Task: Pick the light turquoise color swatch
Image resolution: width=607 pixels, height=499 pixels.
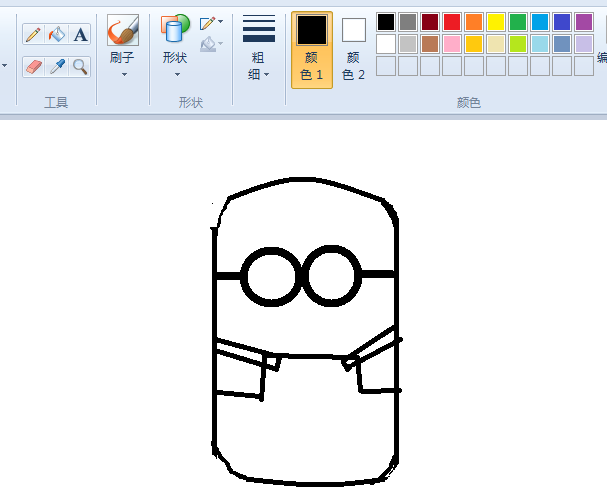Action: [540, 44]
